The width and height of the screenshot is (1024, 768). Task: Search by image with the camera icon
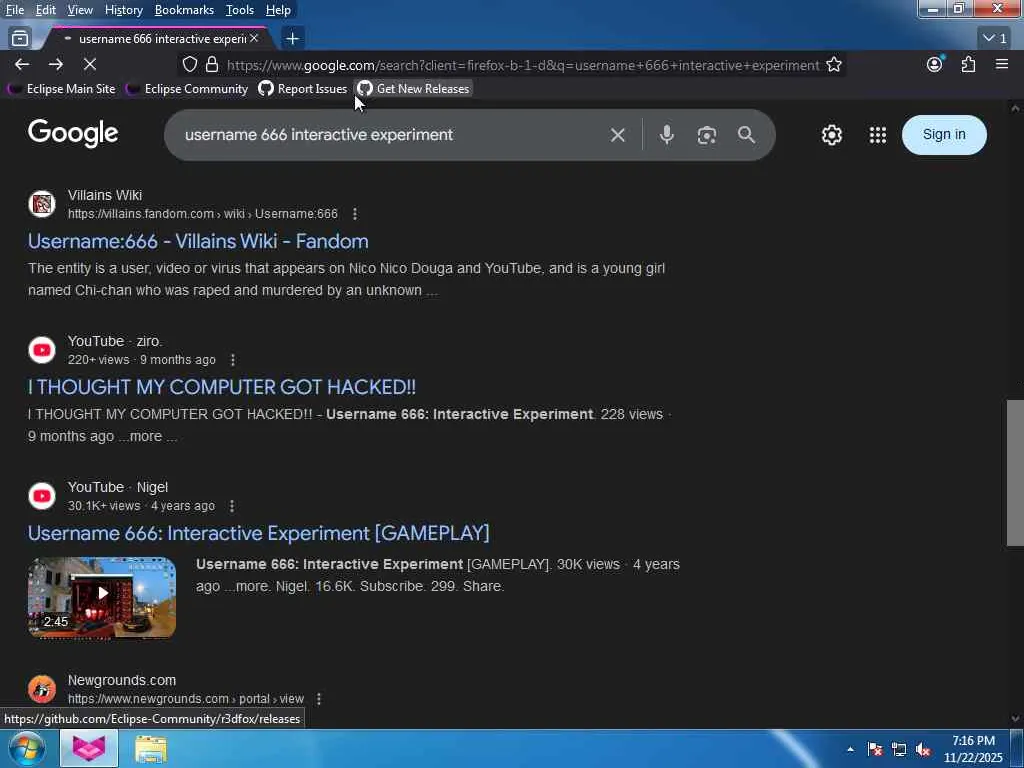click(x=707, y=135)
